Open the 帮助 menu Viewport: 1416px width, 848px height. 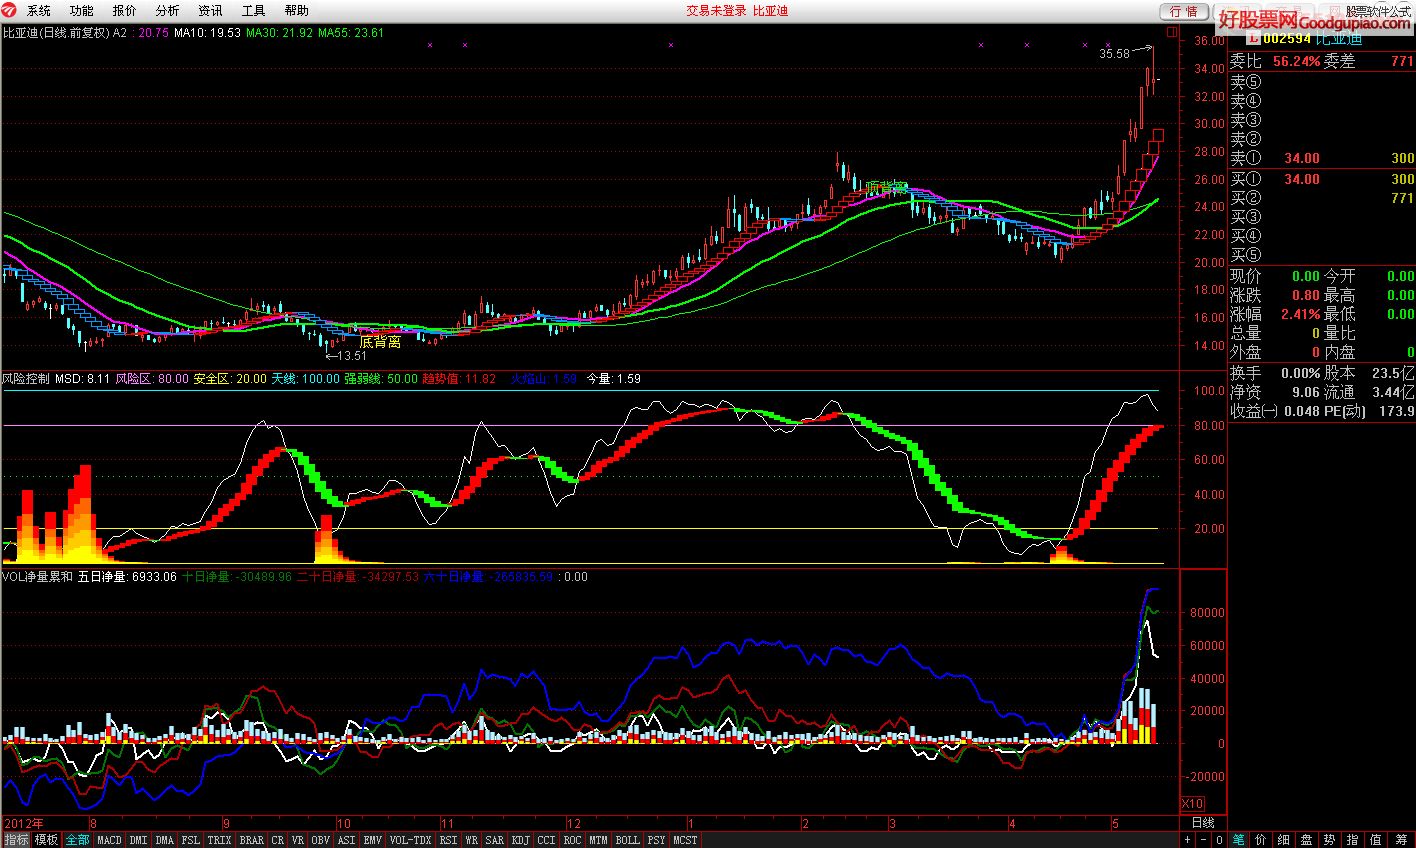point(297,11)
